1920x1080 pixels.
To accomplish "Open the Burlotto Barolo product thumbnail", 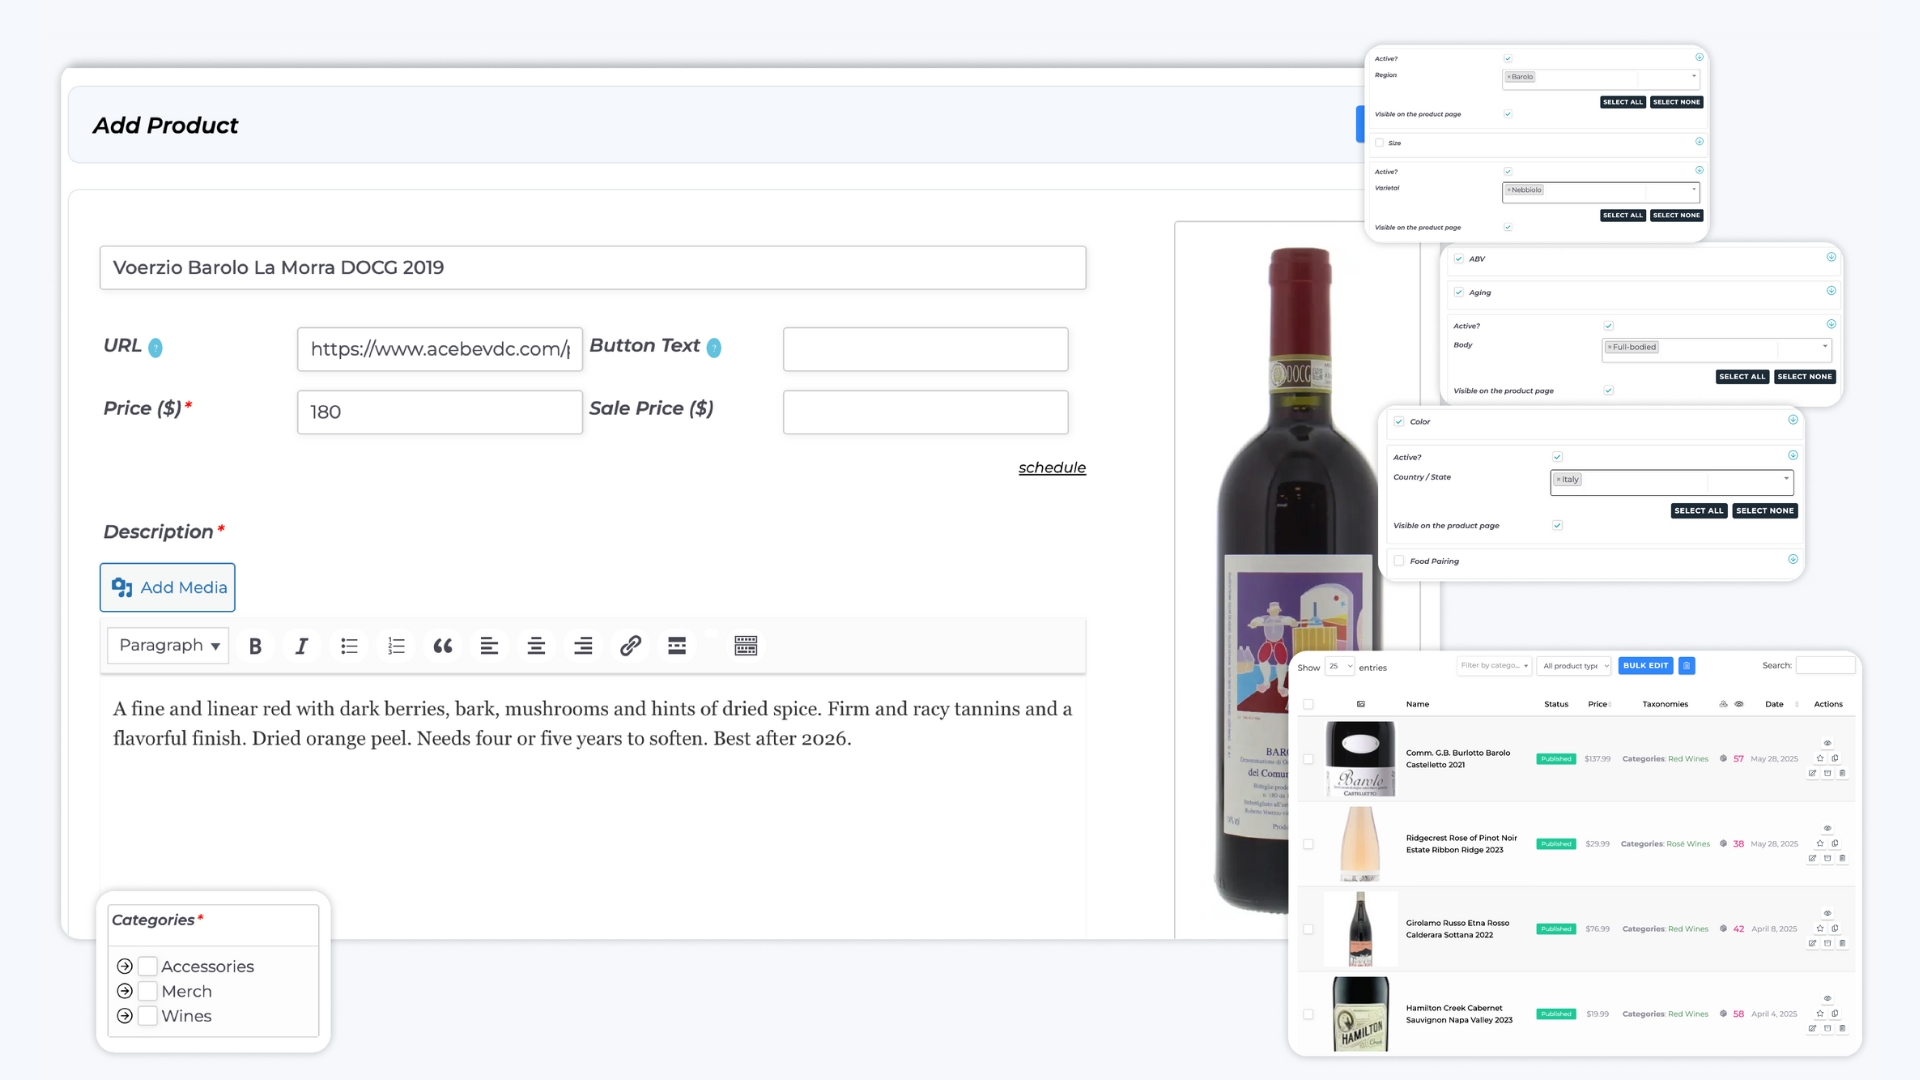I will [1360, 759].
